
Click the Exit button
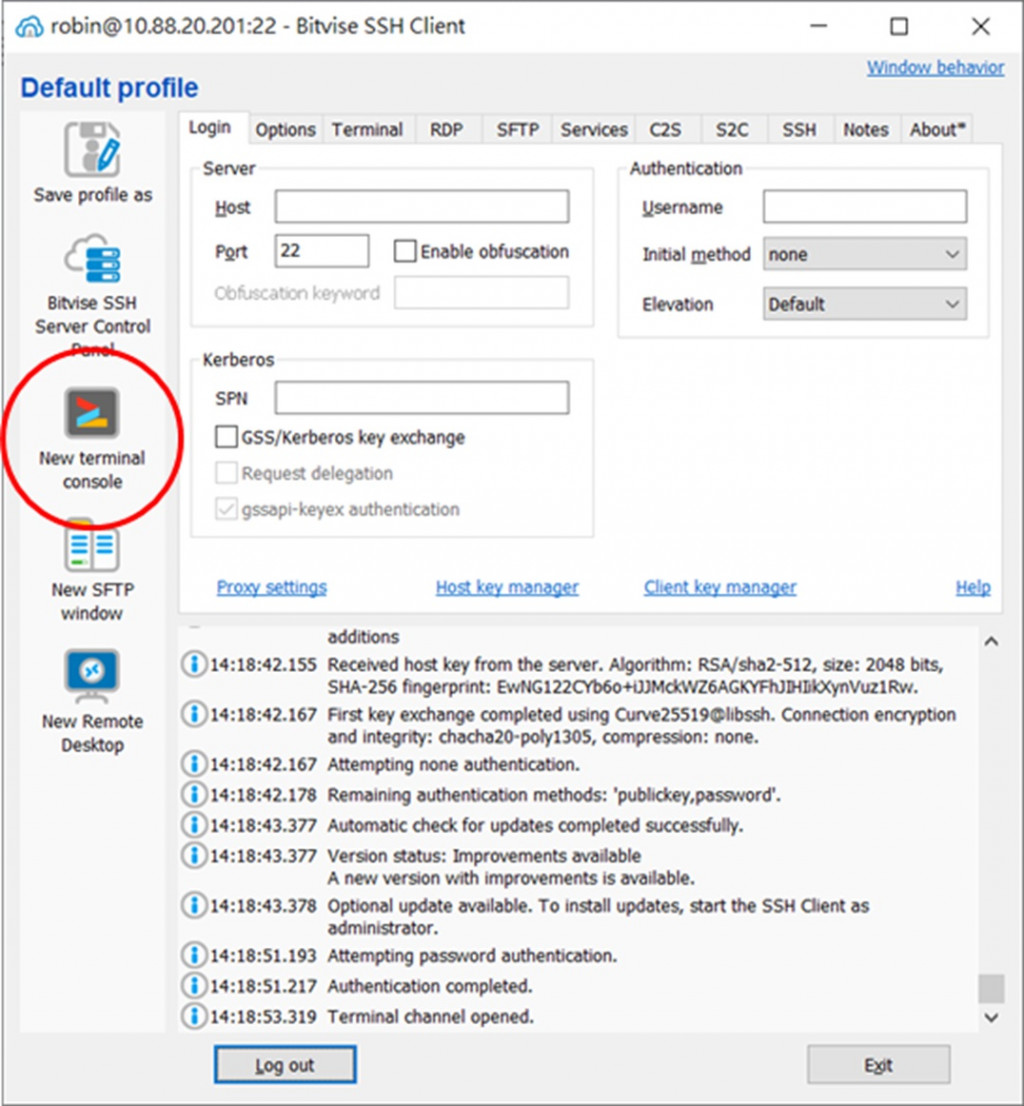click(x=879, y=1064)
